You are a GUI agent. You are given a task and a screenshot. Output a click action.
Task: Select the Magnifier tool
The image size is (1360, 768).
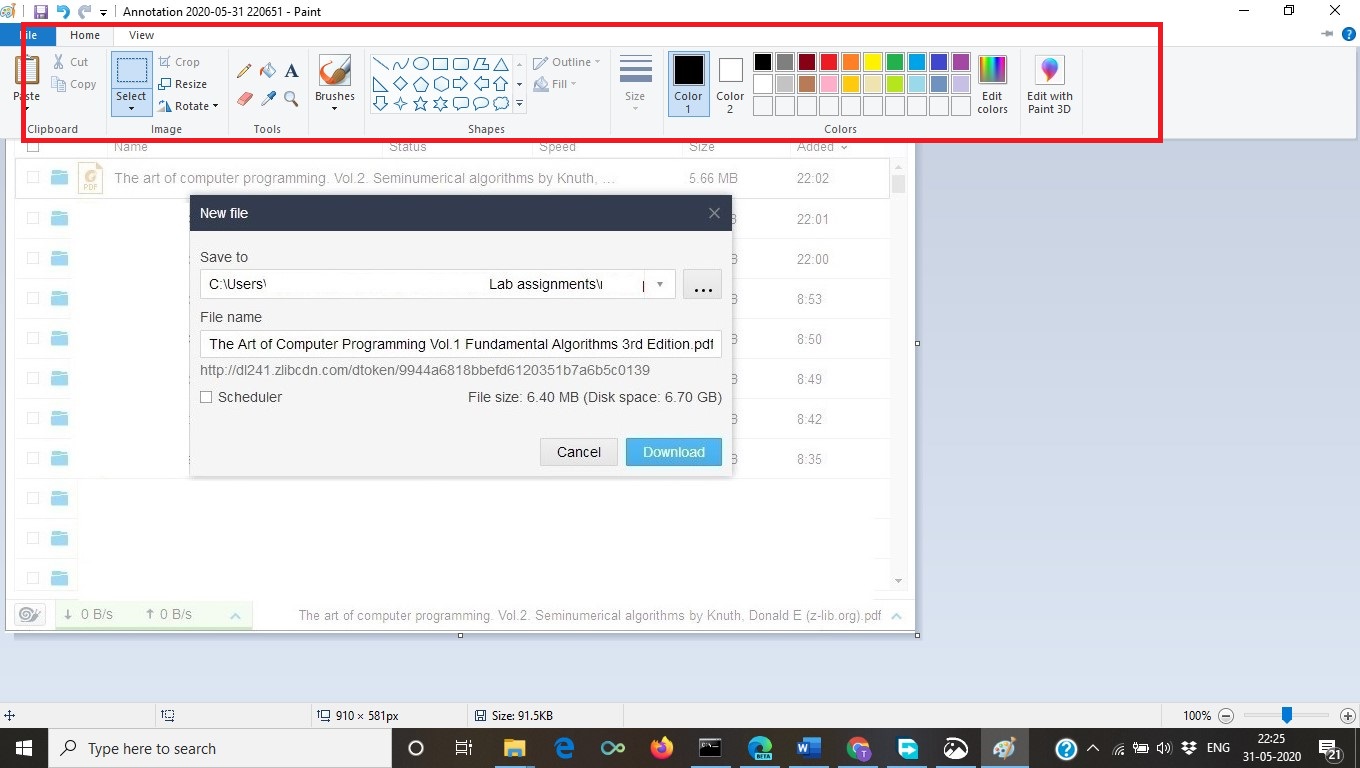coord(291,98)
